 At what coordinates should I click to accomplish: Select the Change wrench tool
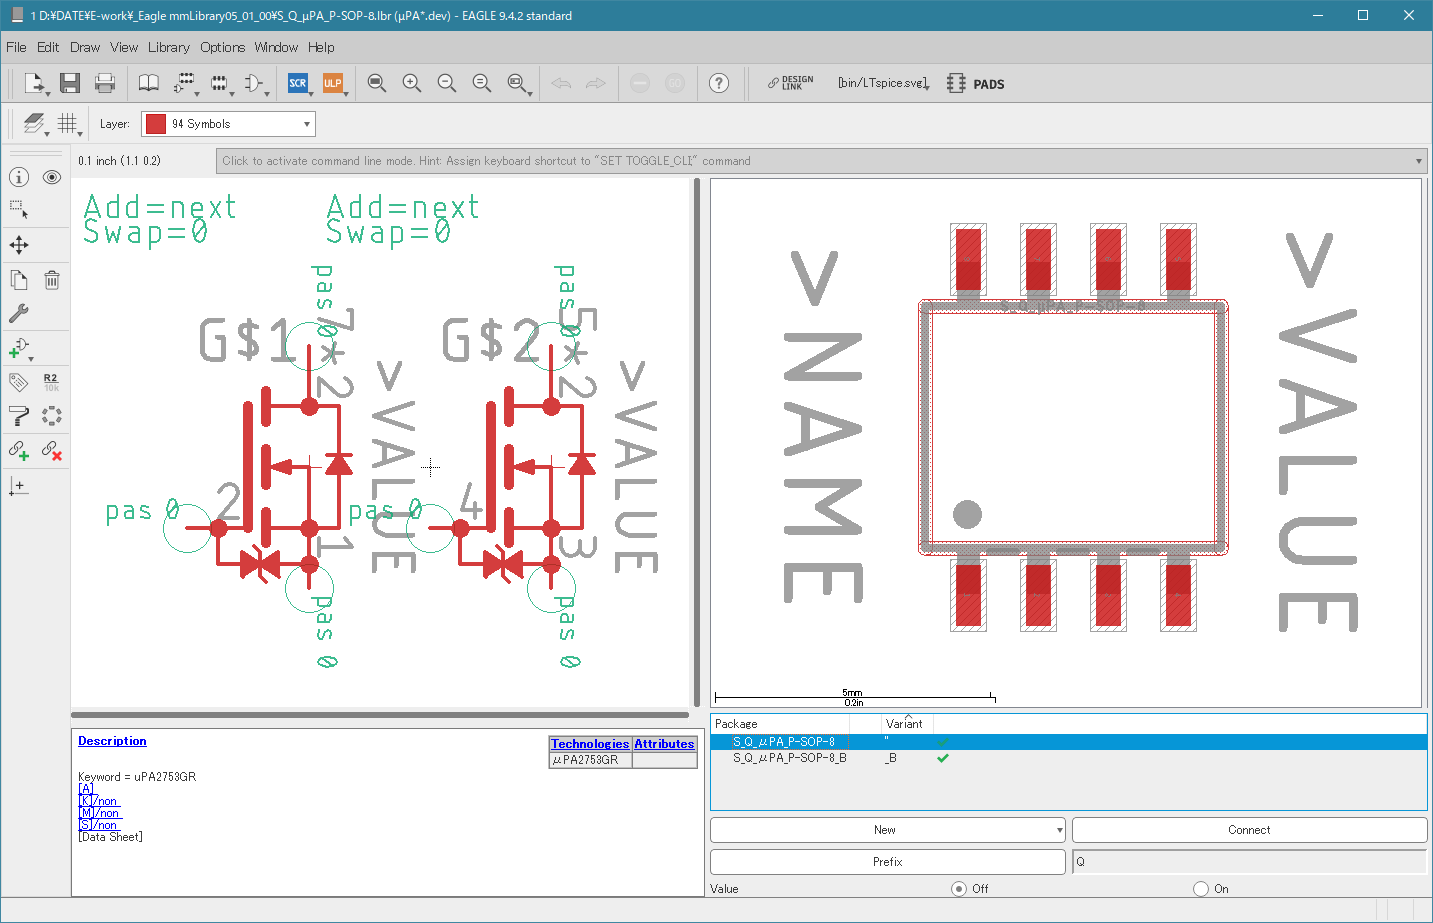point(19,313)
